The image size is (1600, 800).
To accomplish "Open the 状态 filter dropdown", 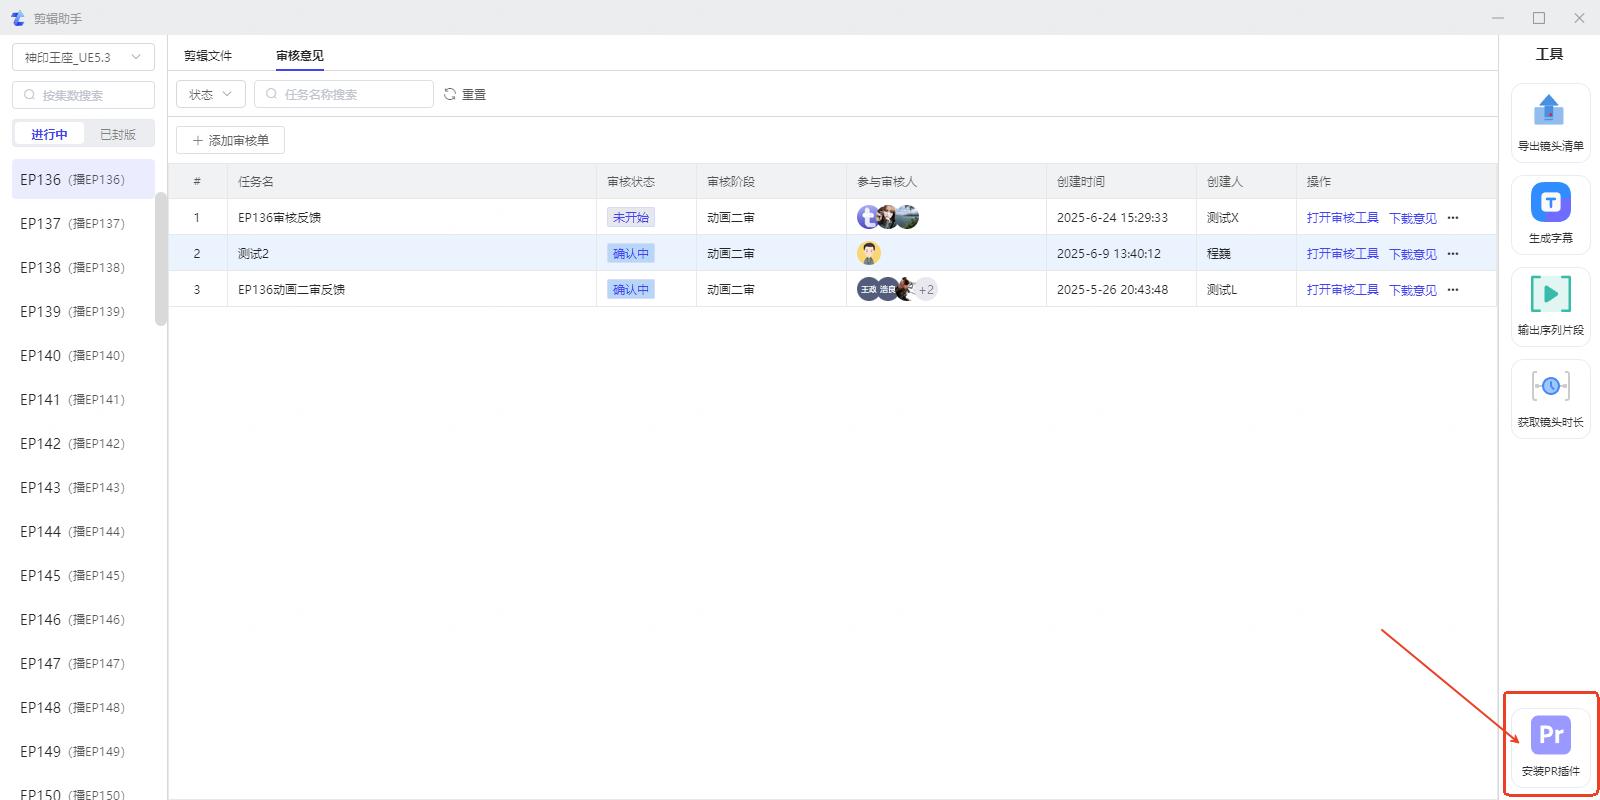I will [210, 94].
